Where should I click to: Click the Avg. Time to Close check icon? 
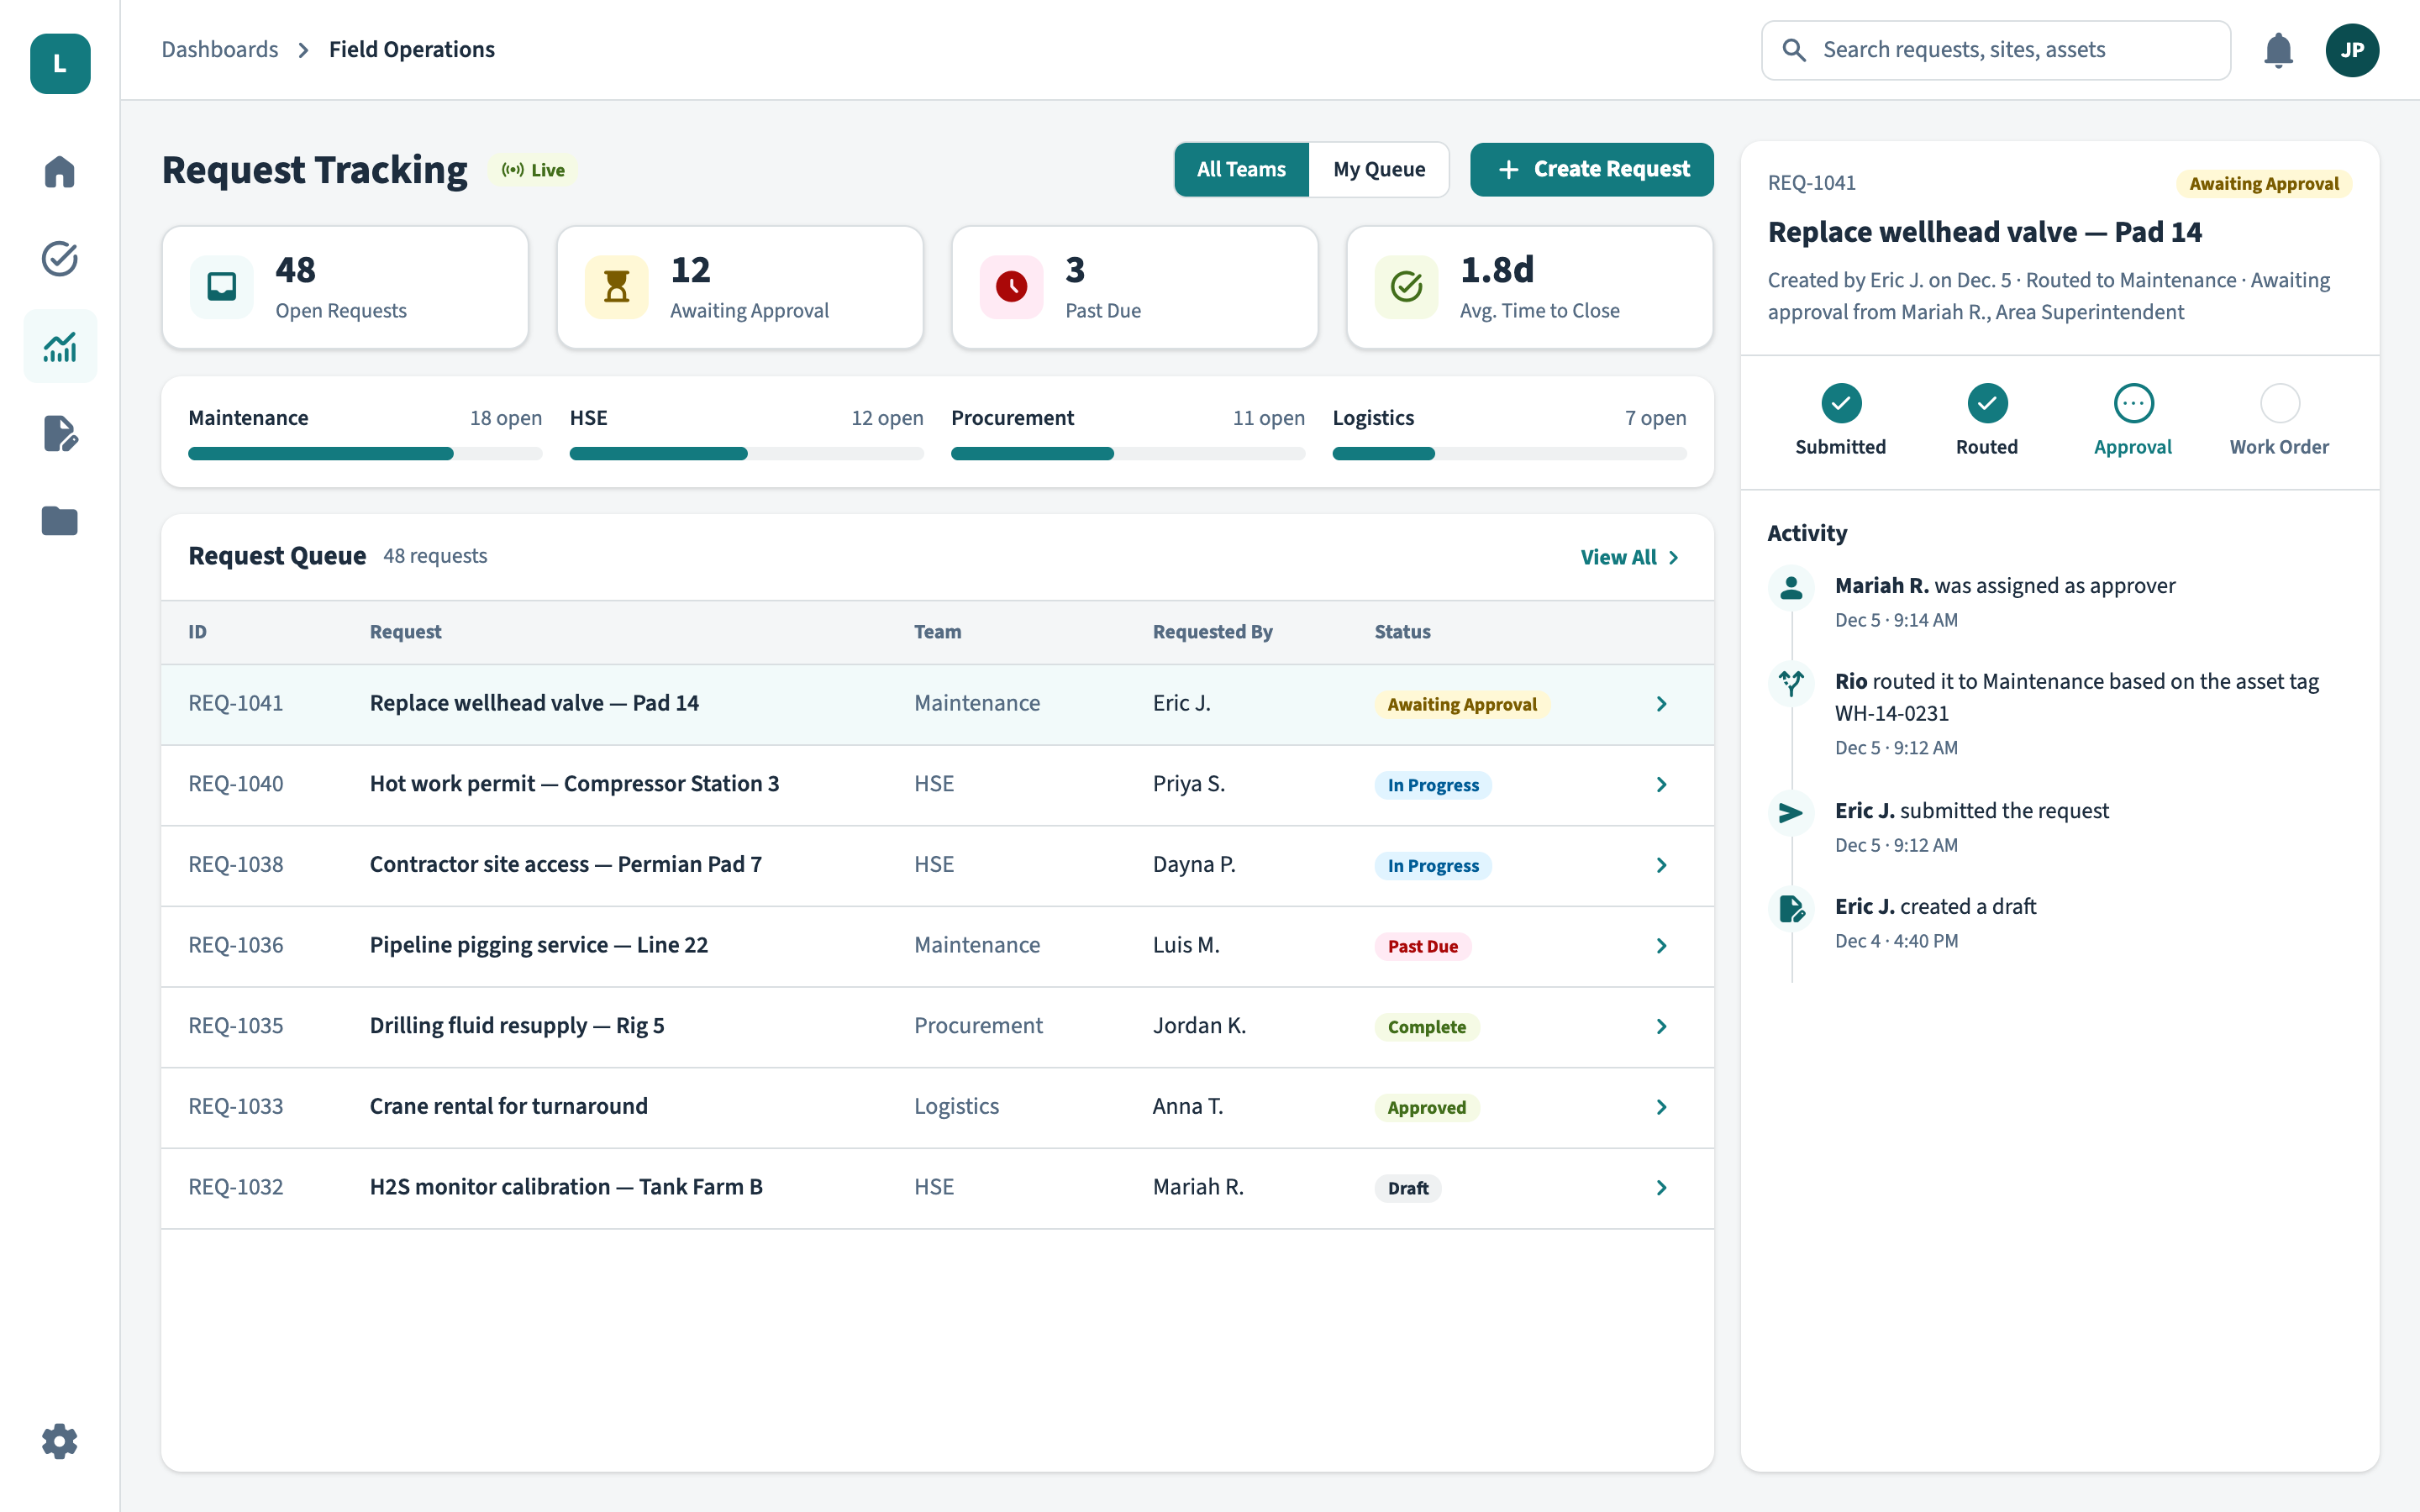point(1407,287)
